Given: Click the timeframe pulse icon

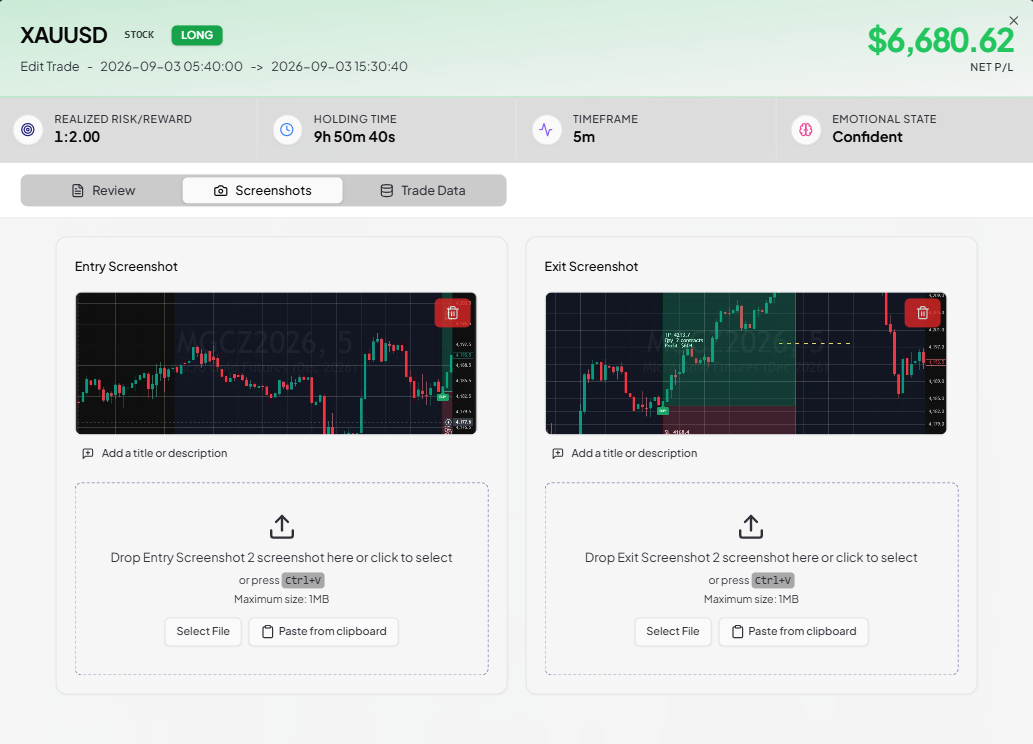Looking at the screenshot, I should pyautogui.click(x=546, y=130).
